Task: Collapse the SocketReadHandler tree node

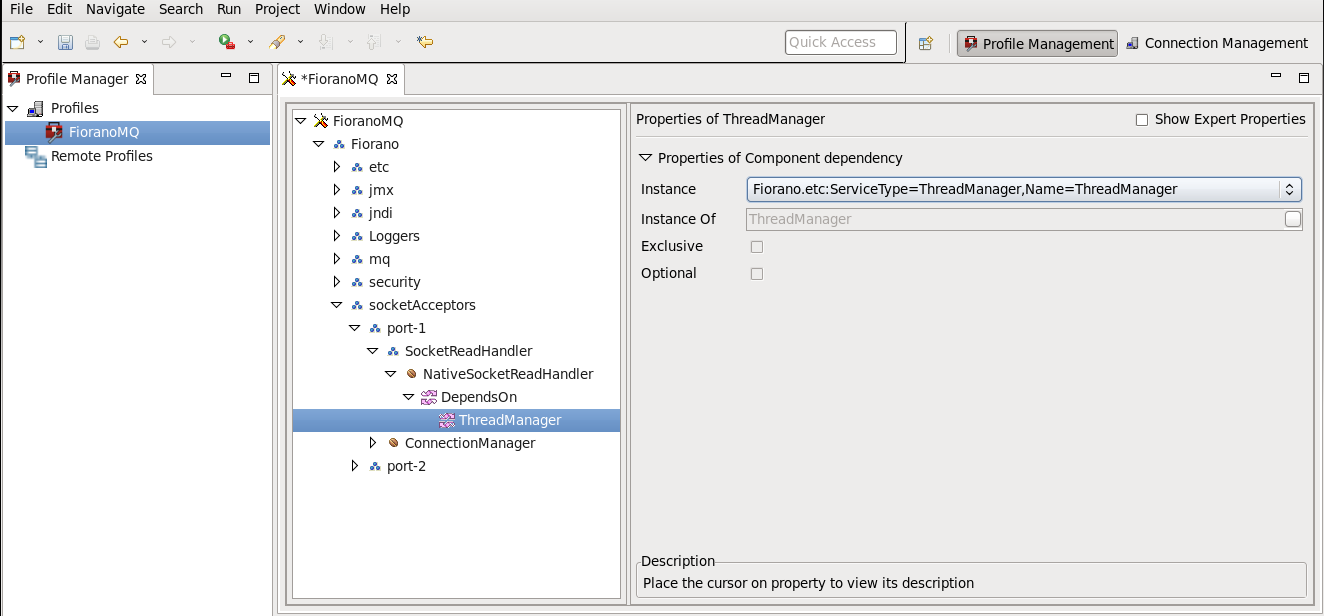Action: point(373,351)
